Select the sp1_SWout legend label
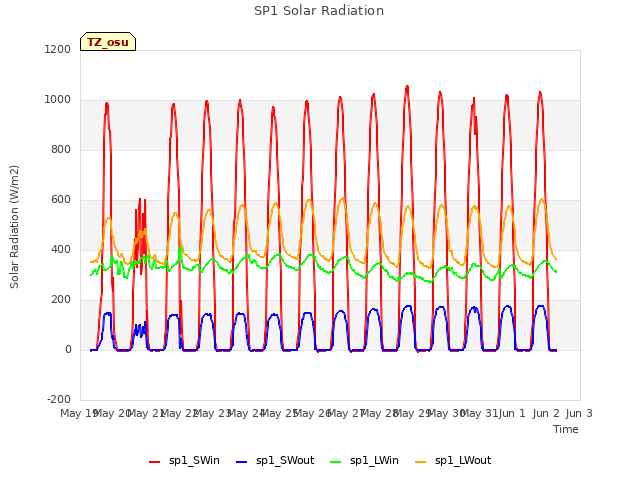640x480 pixels. click(285, 461)
